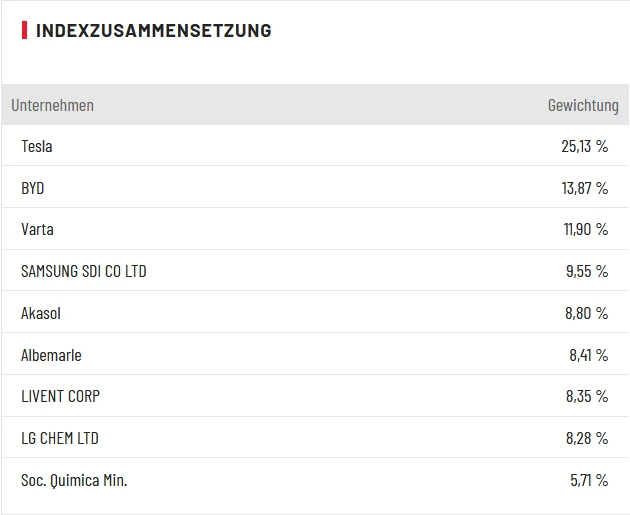Click the Unternehmen column header
The height and width of the screenshot is (515, 630).
52,105
